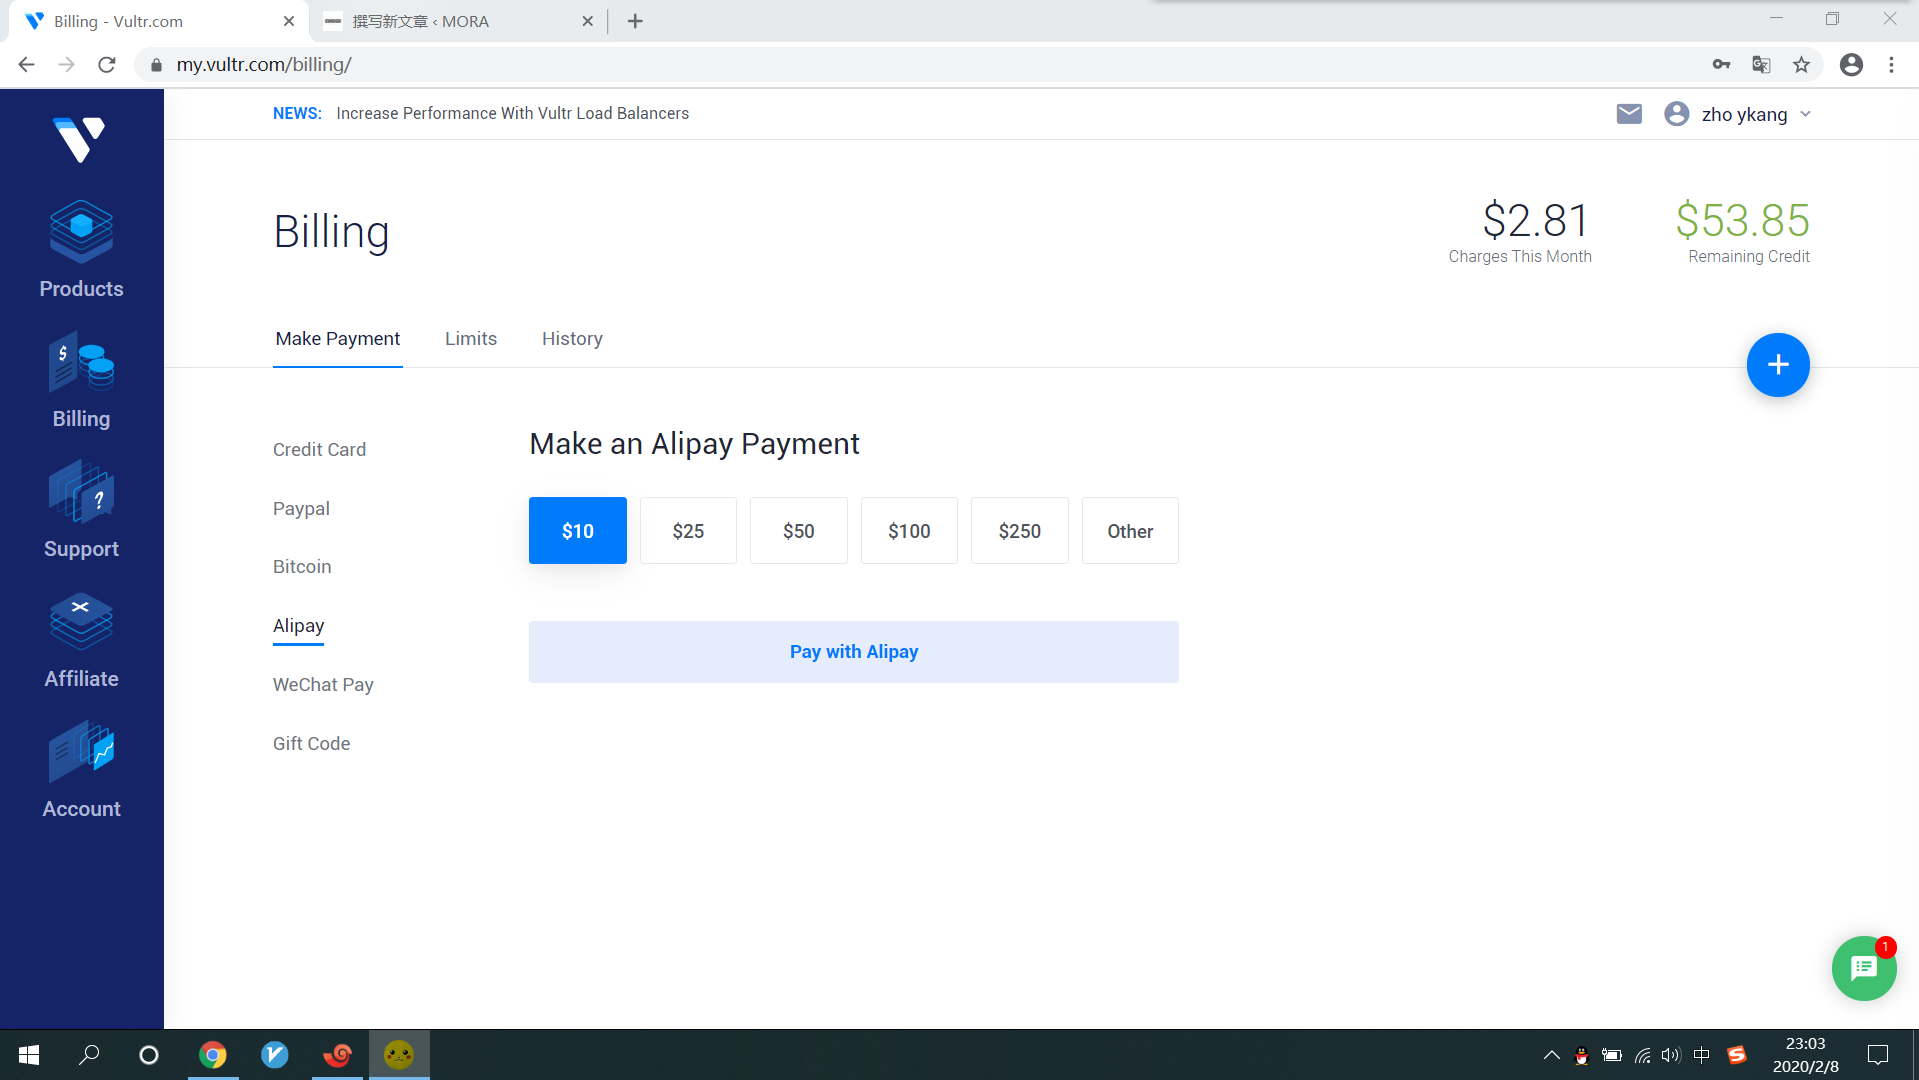
Task: Click the site lock icon in address bar
Action: pos(156,65)
